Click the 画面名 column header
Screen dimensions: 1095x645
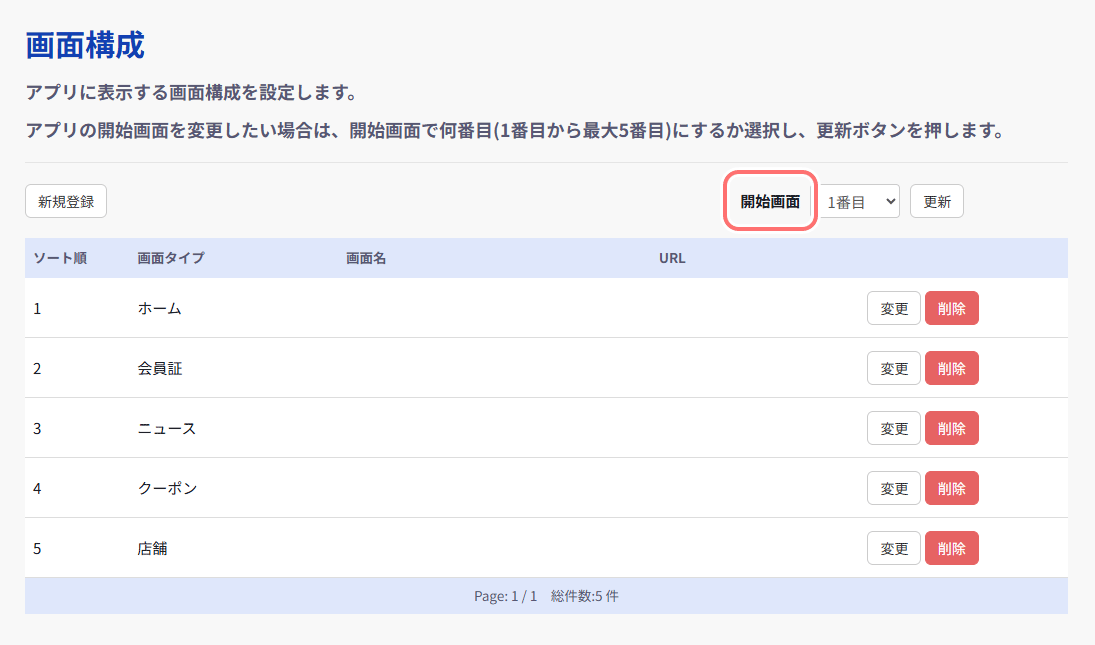click(366, 258)
